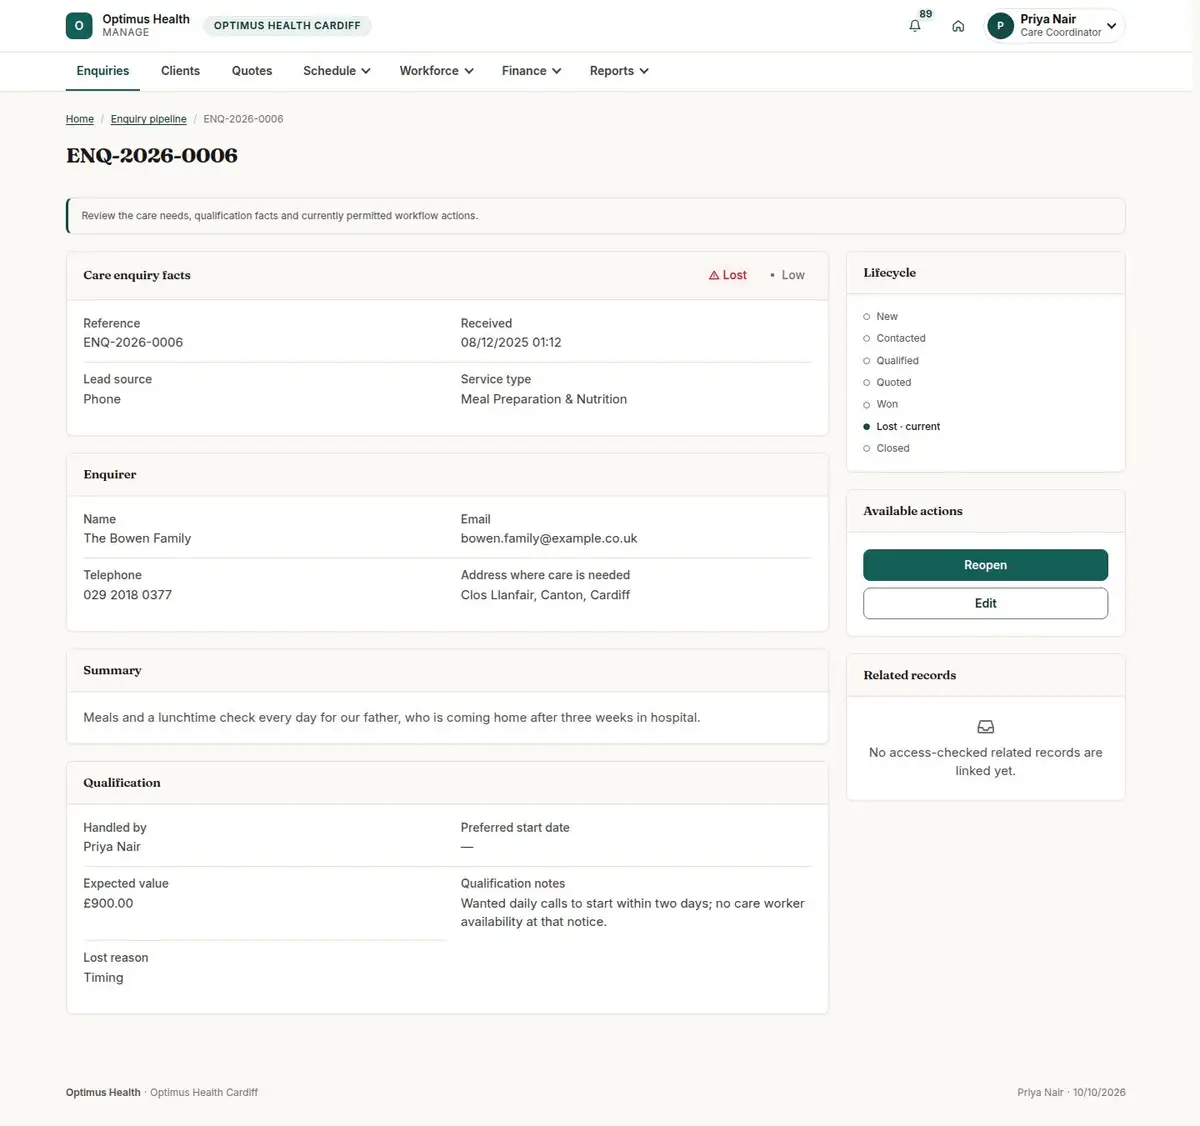
Task: Click the lost reason Timing
Action: [x=103, y=978]
